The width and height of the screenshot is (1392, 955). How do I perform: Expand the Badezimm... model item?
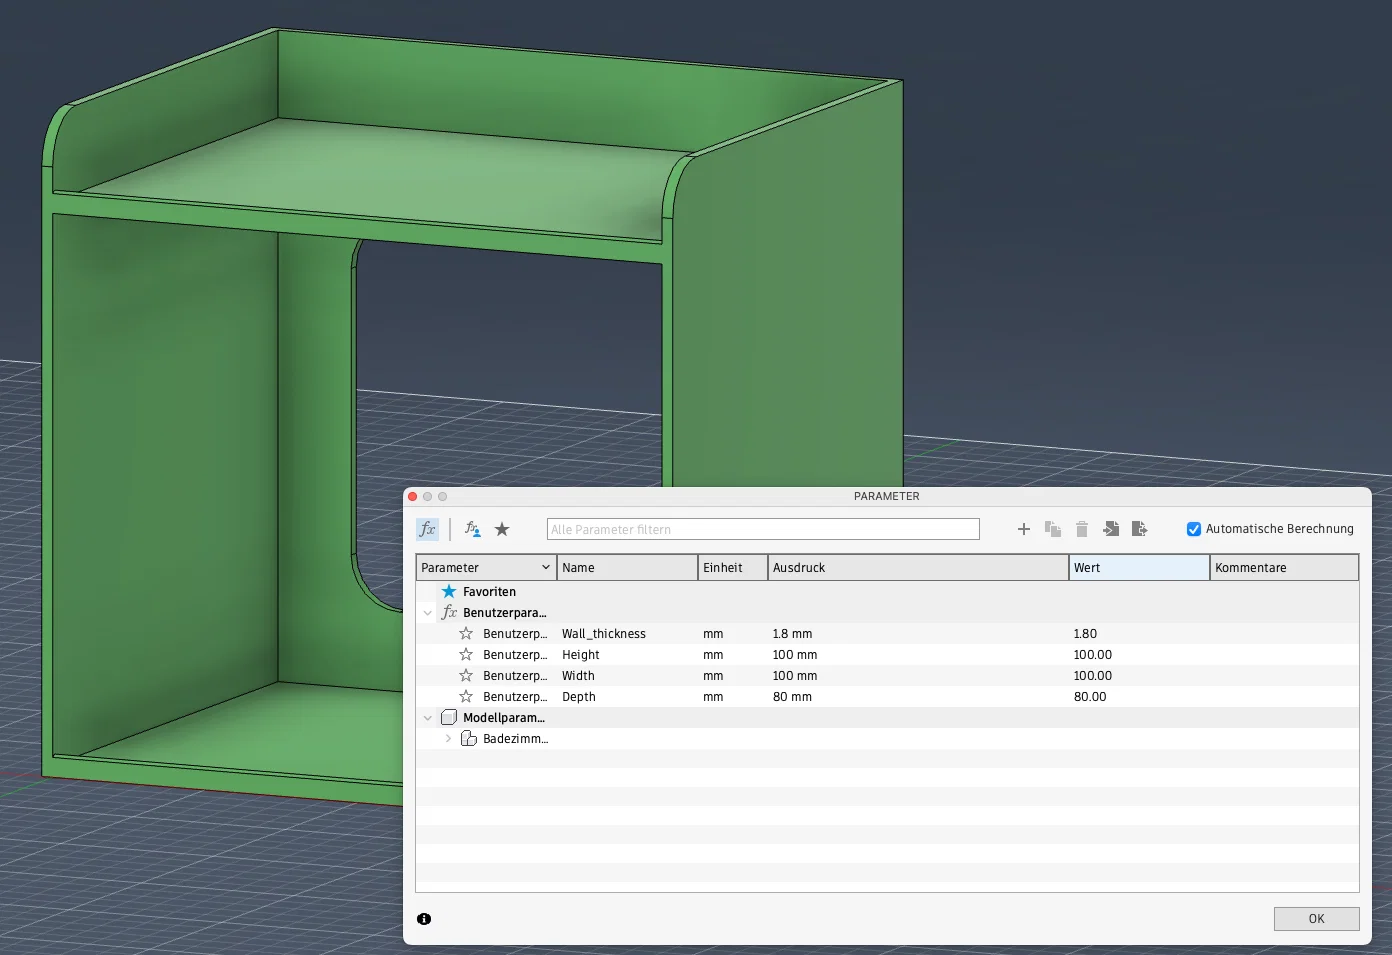point(448,739)
